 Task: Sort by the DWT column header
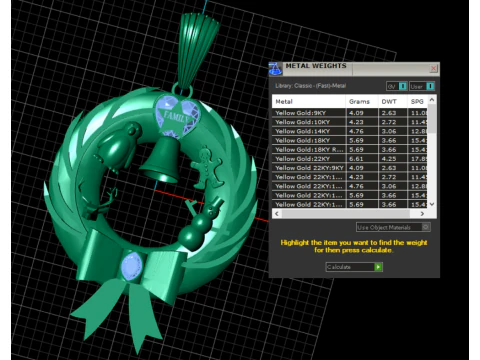(x=392, y=101)
